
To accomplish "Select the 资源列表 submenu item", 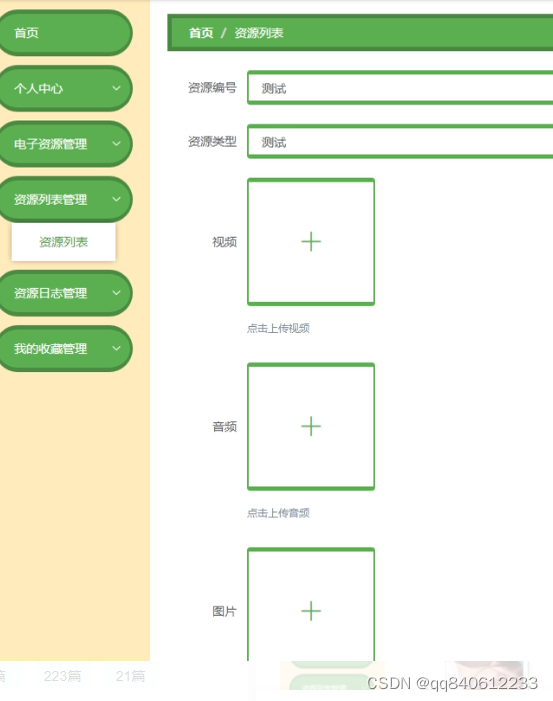I will pyautogui.click(x=63, y=242).
